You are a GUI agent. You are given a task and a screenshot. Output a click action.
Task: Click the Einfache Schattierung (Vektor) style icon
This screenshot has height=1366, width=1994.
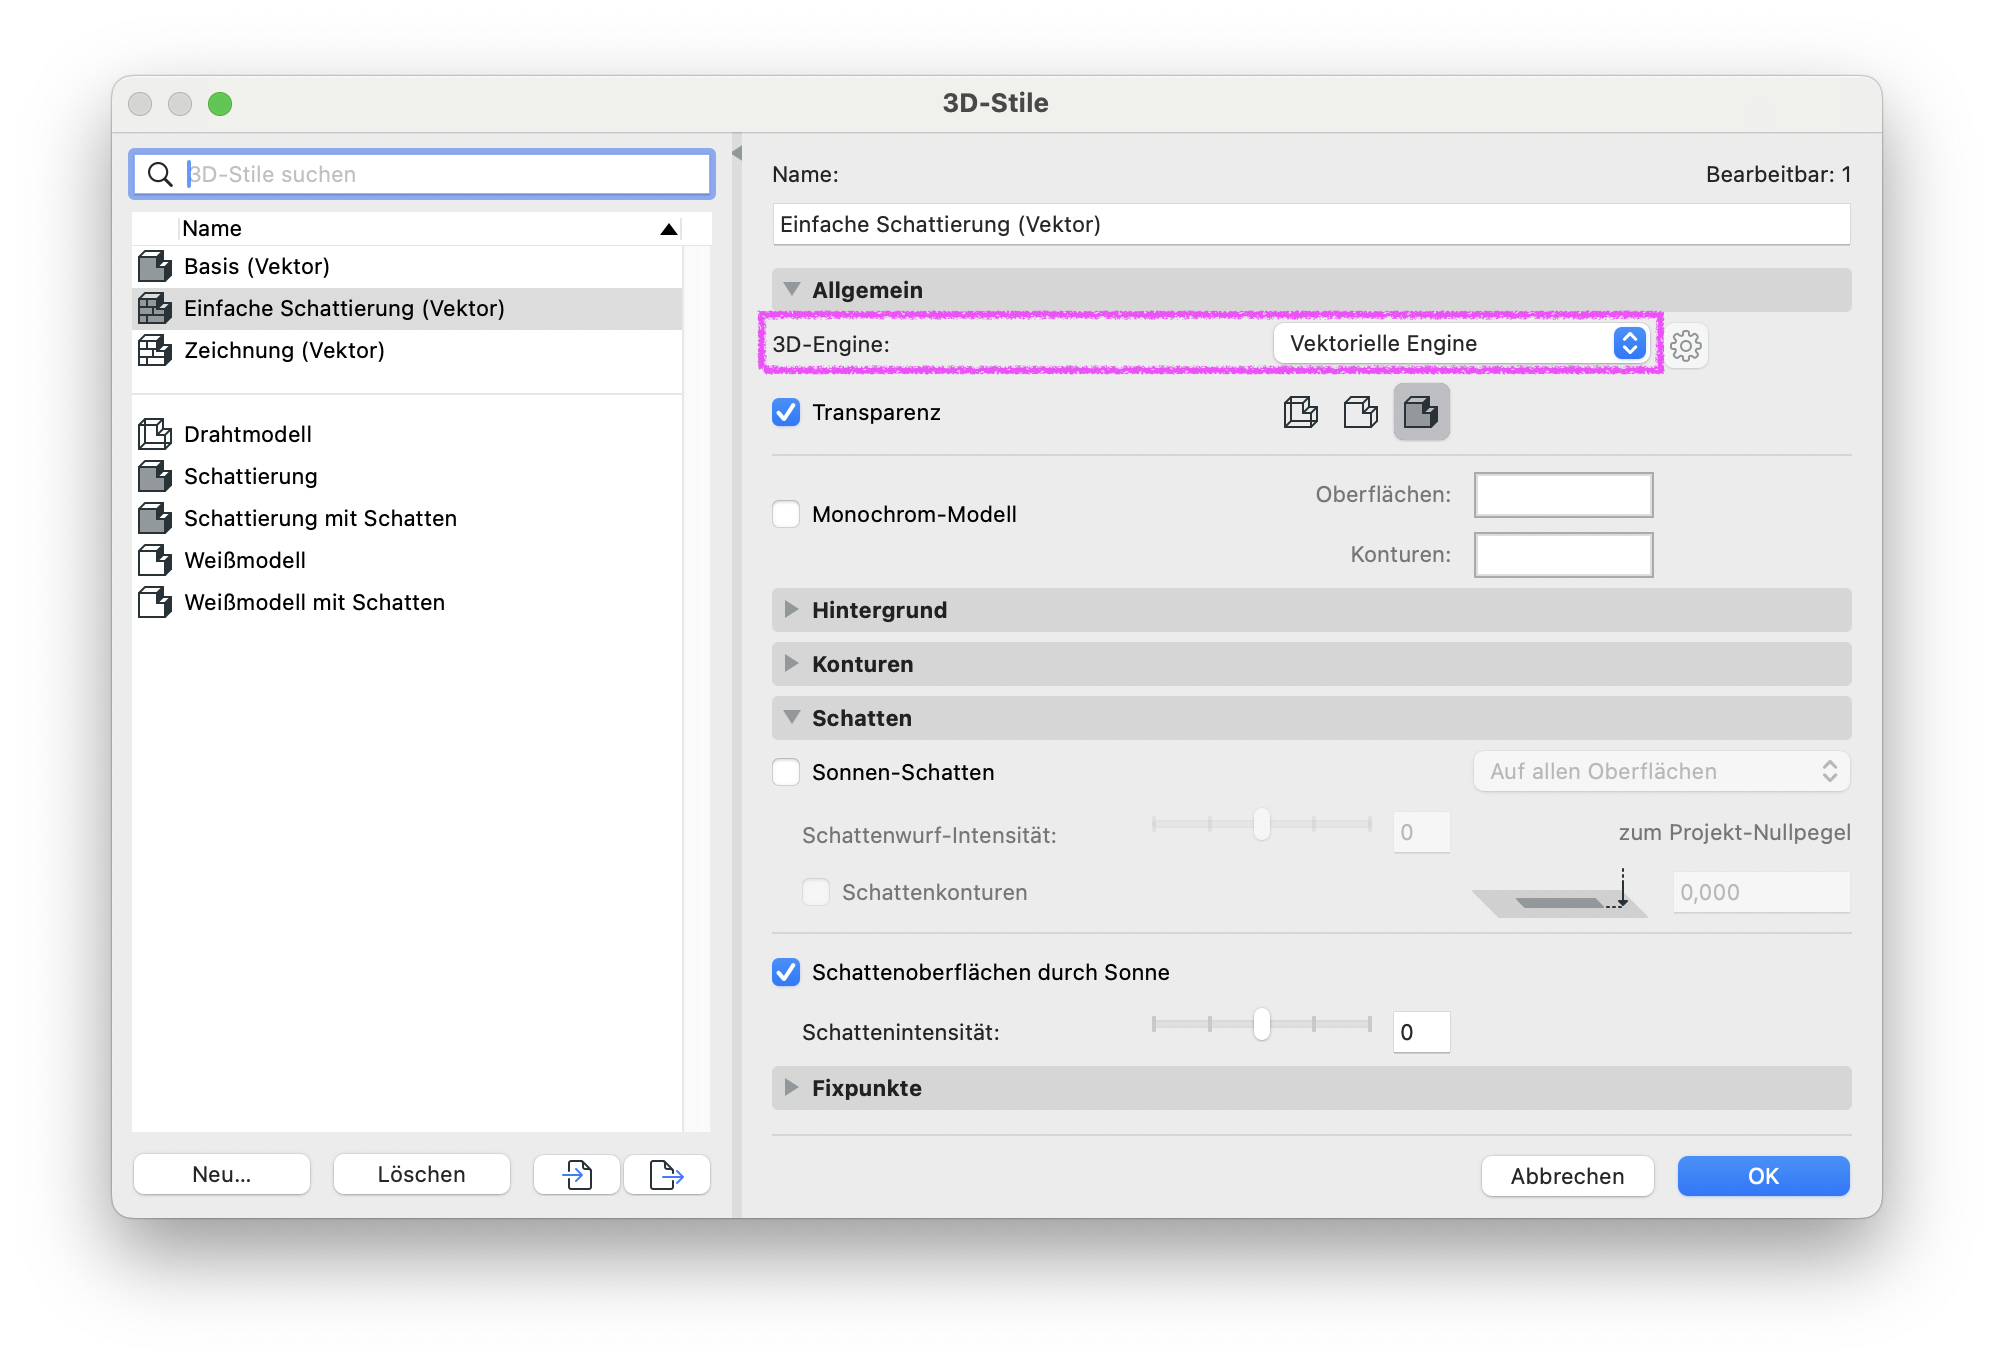pos(155,308)
